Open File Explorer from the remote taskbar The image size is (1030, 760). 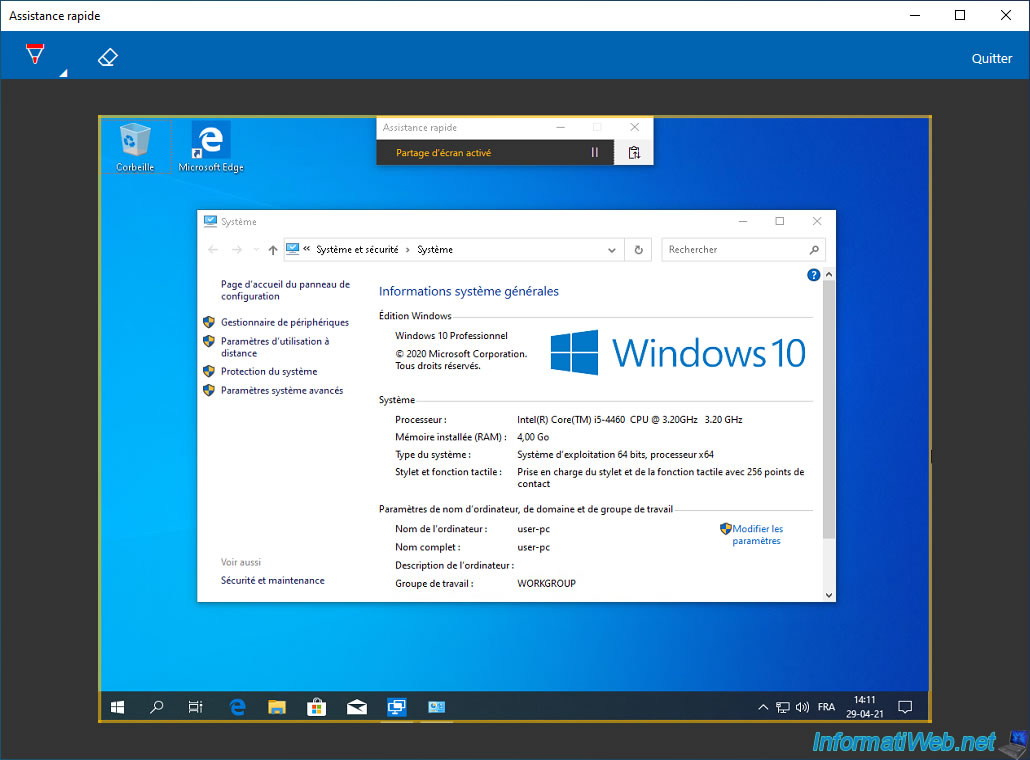click(277, 707)
